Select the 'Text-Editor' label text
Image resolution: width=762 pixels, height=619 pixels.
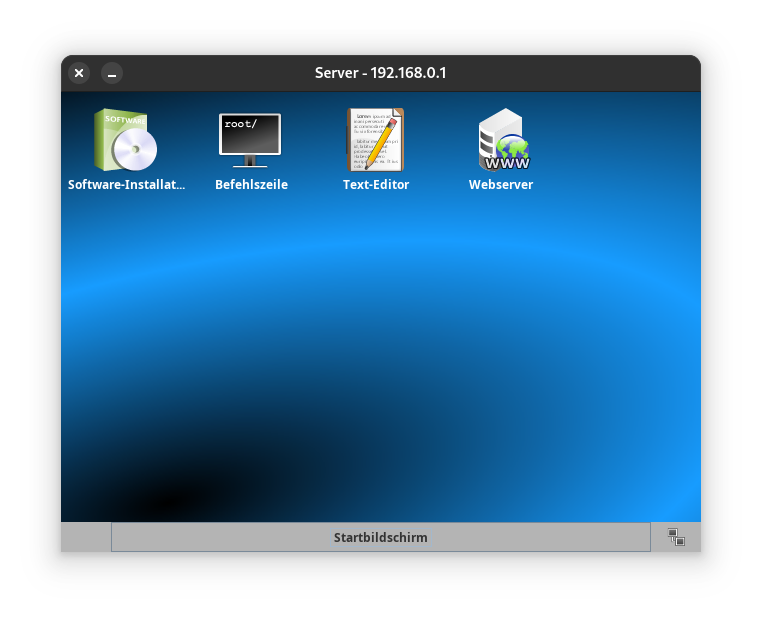pyautogui.click(x=376, y=185)
